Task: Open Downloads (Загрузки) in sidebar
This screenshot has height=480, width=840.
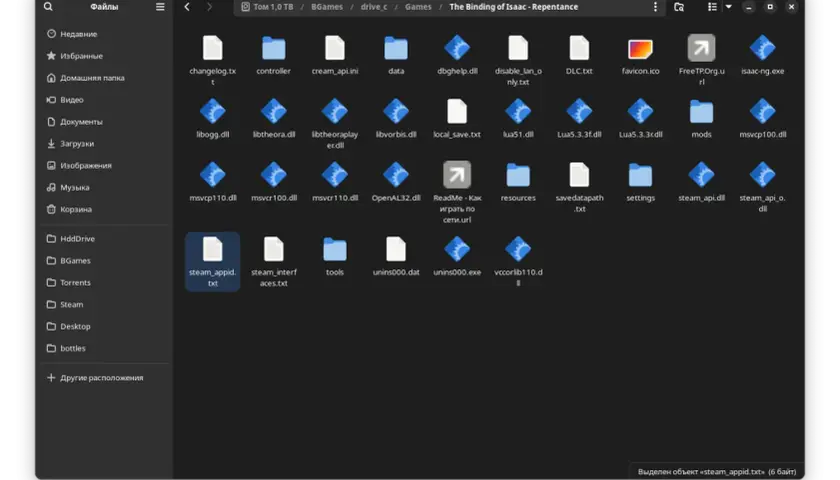Action: pos(104,144)
